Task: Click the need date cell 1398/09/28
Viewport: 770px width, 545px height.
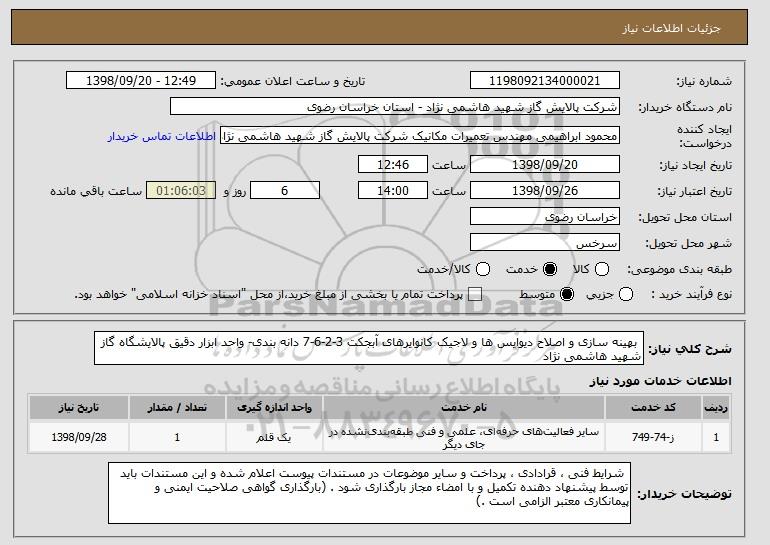Action: [x=79, y=437]
